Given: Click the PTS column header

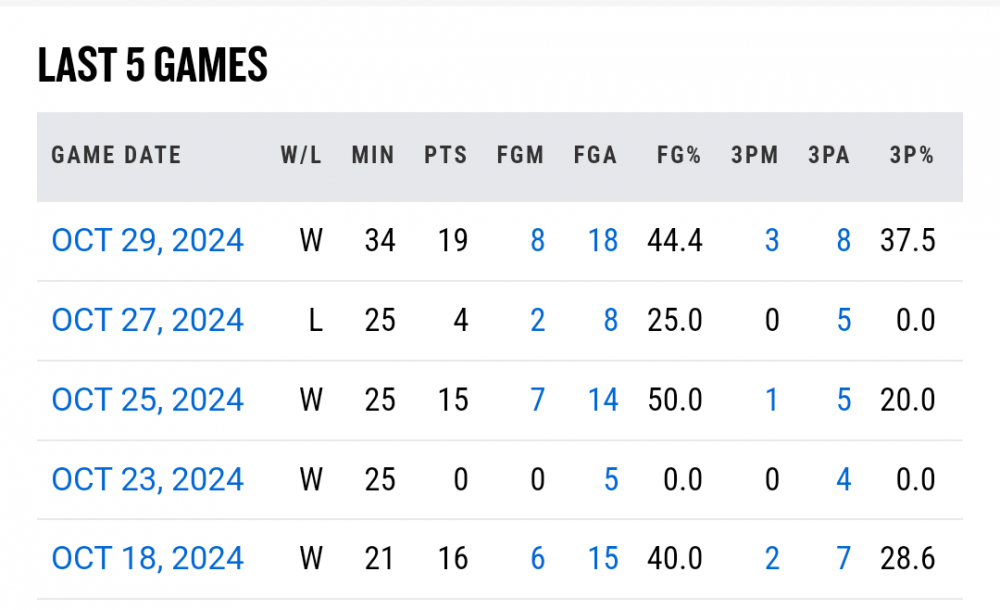Looking at the screenshot, I should click(x=445, y=156).
